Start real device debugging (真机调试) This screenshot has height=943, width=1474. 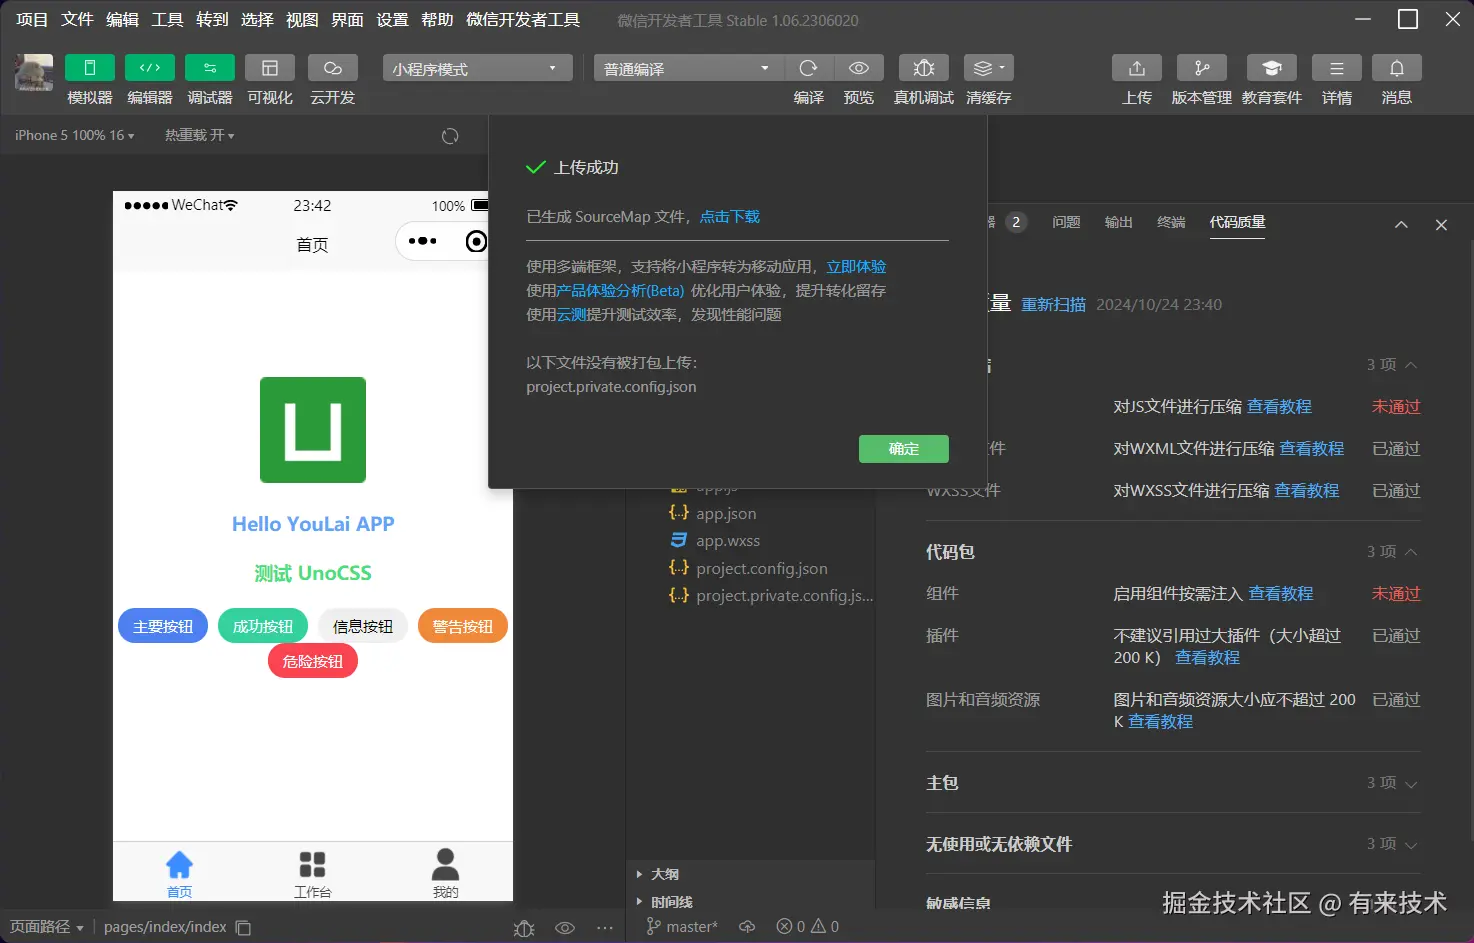(924, 67)
